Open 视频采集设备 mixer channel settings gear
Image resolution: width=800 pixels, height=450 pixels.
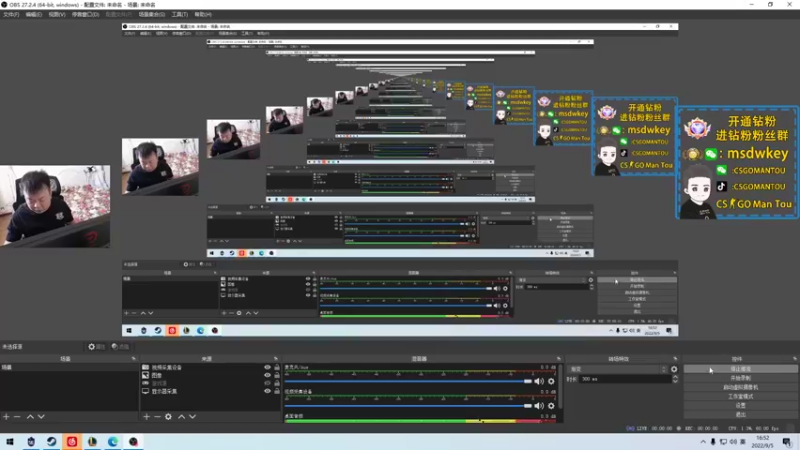(551, 406)
